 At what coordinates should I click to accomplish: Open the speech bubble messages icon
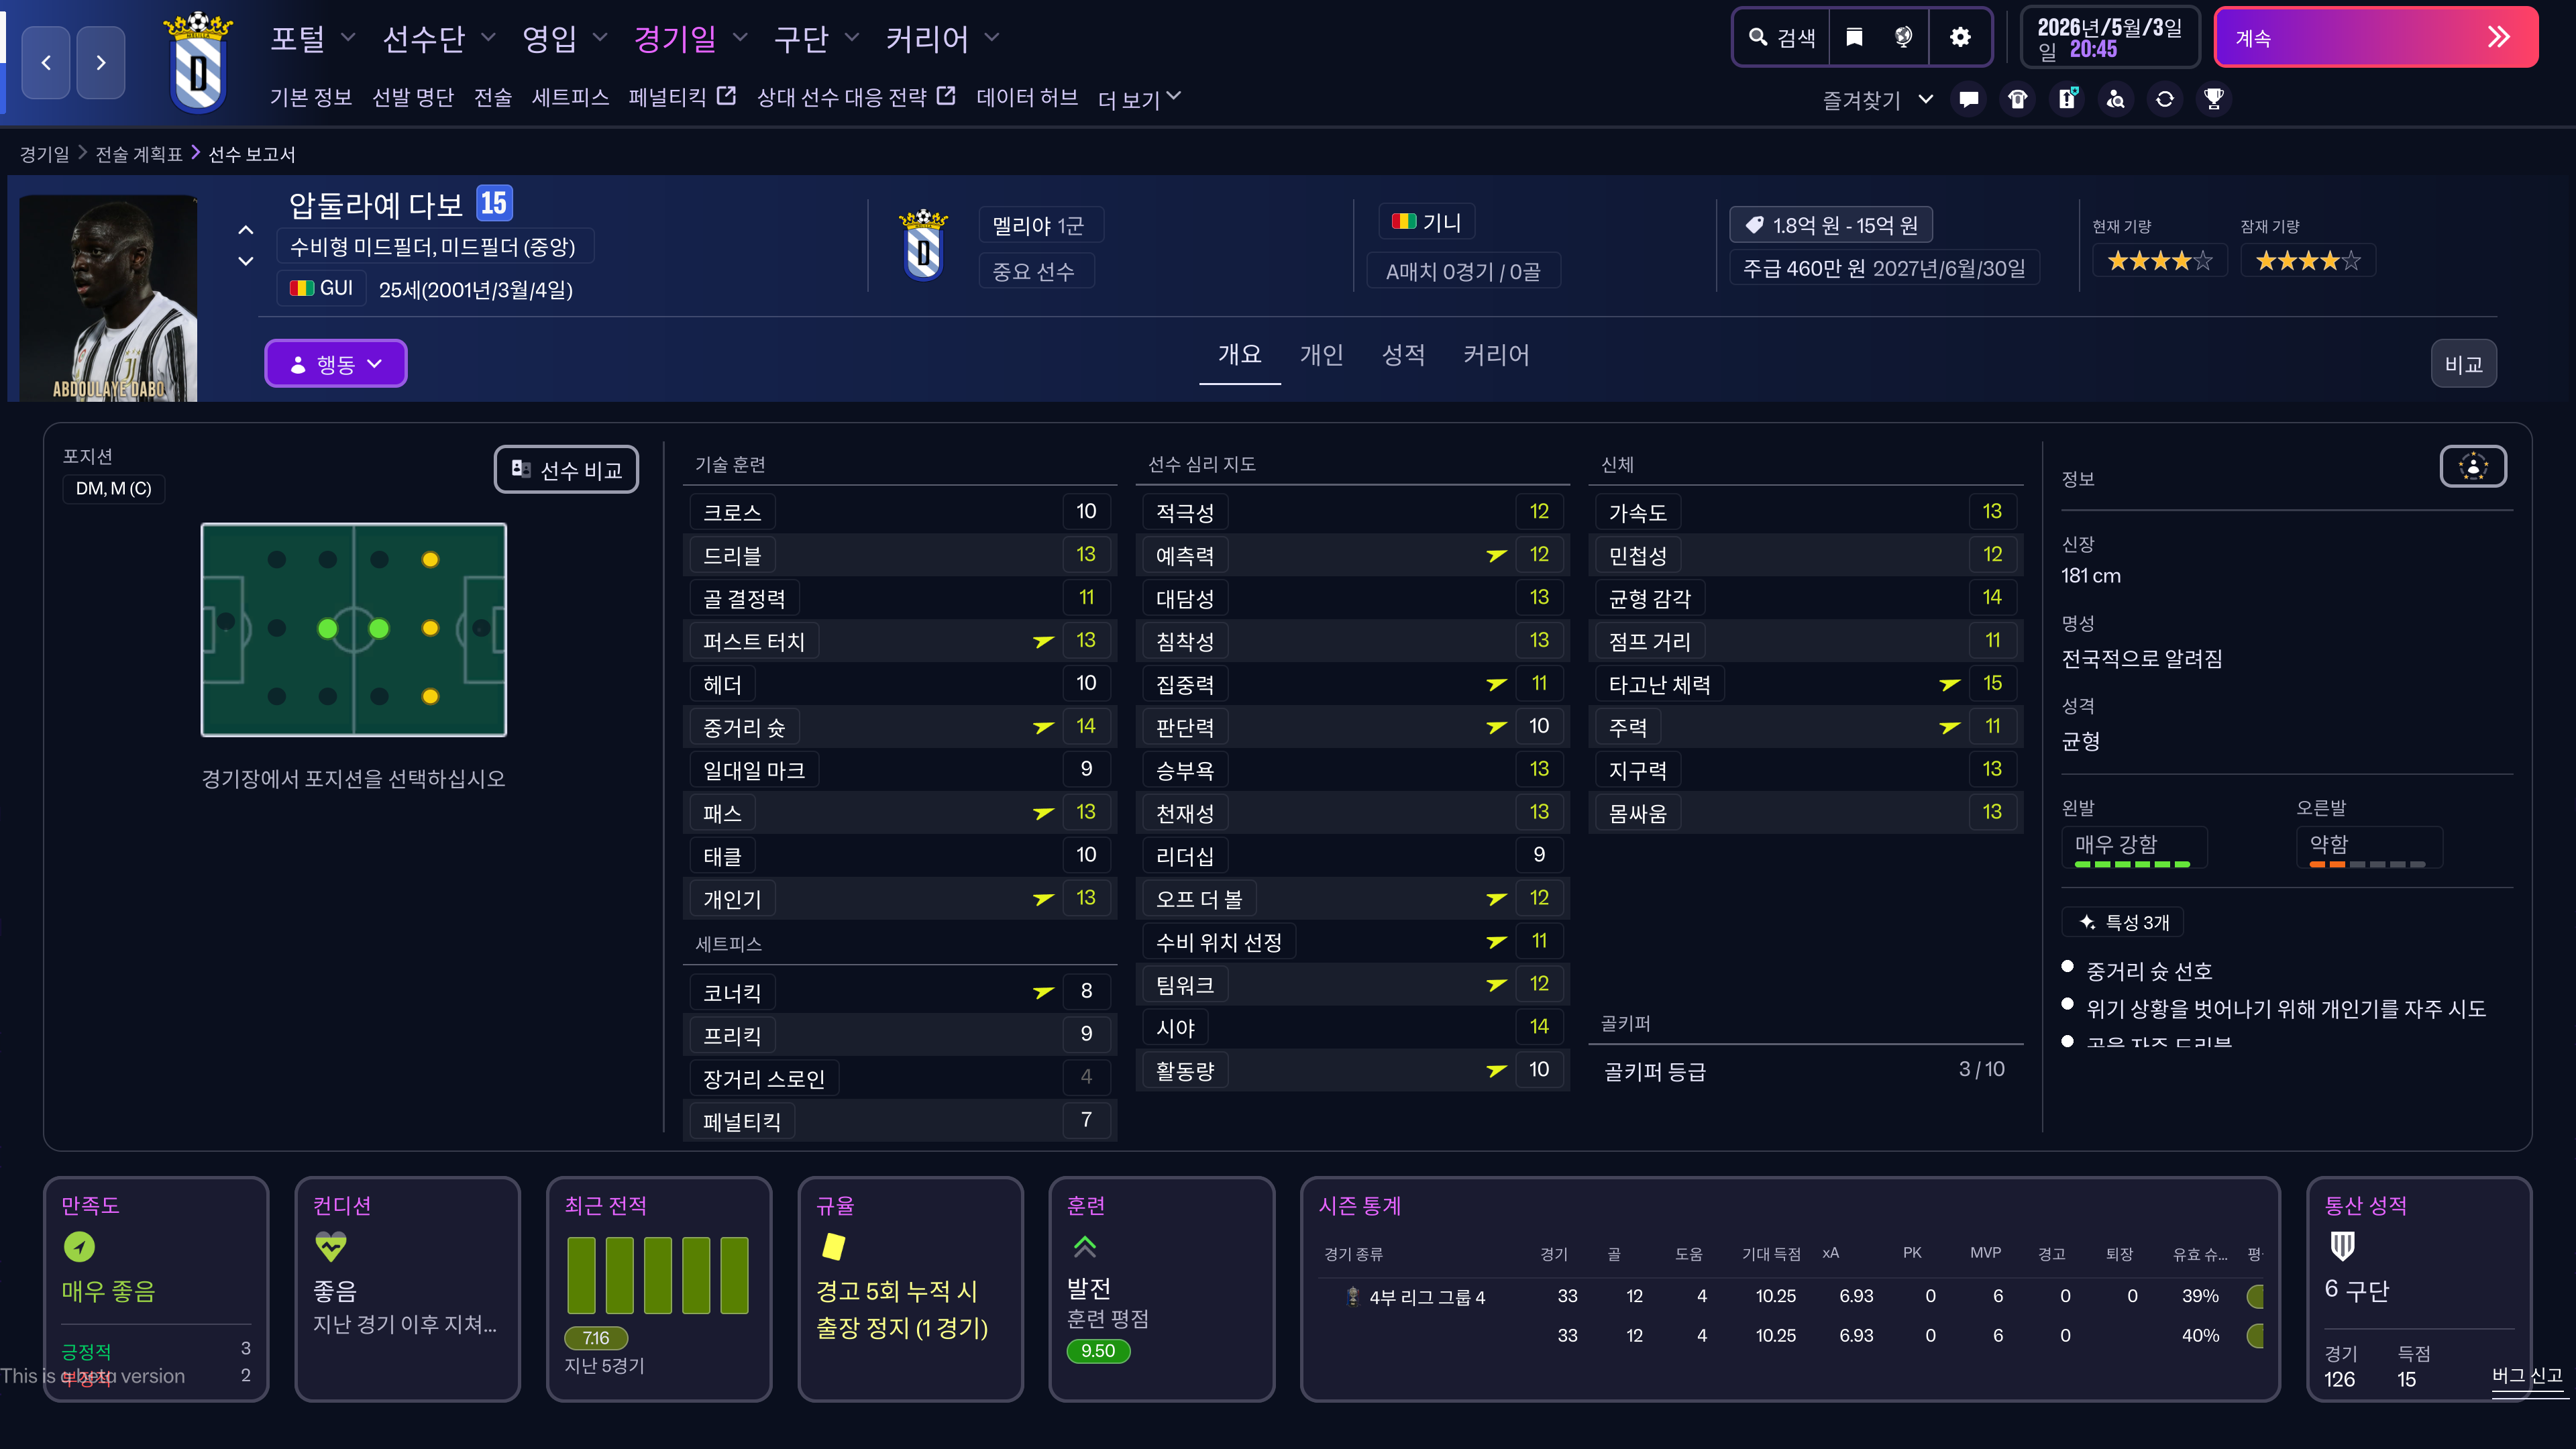point(1968,99)
